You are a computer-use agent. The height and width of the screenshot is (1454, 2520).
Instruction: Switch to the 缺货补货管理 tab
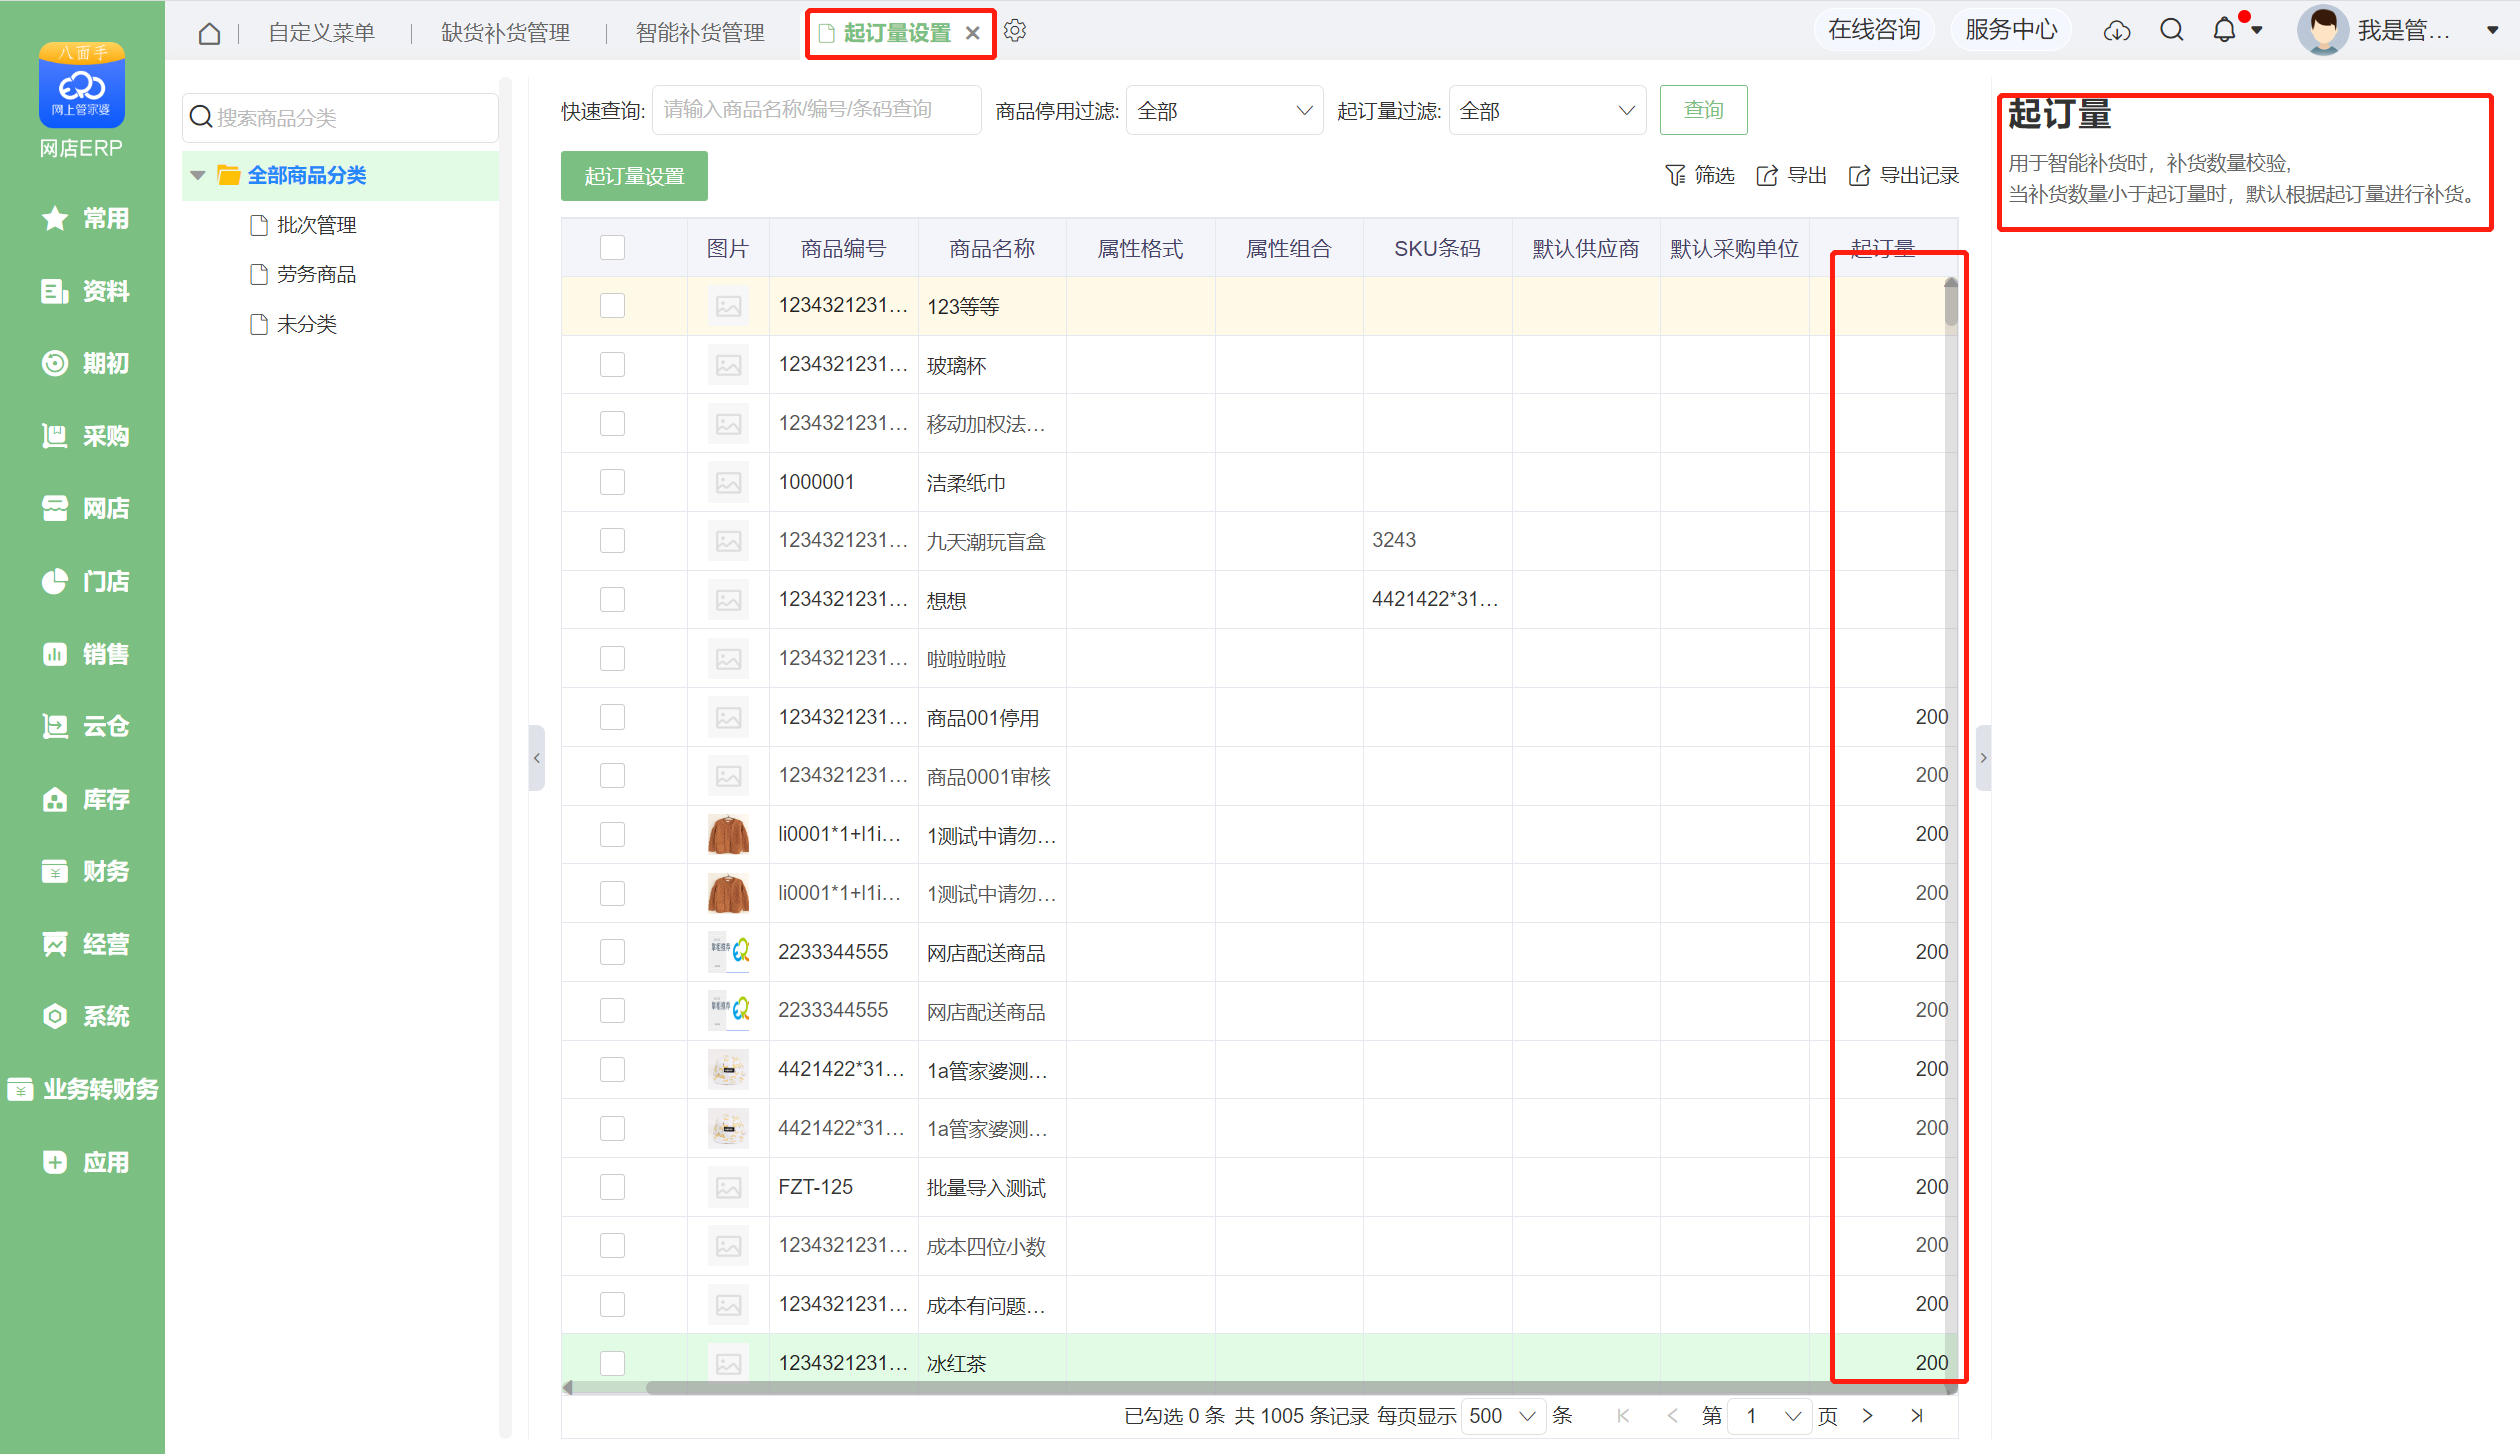(506, 33)
